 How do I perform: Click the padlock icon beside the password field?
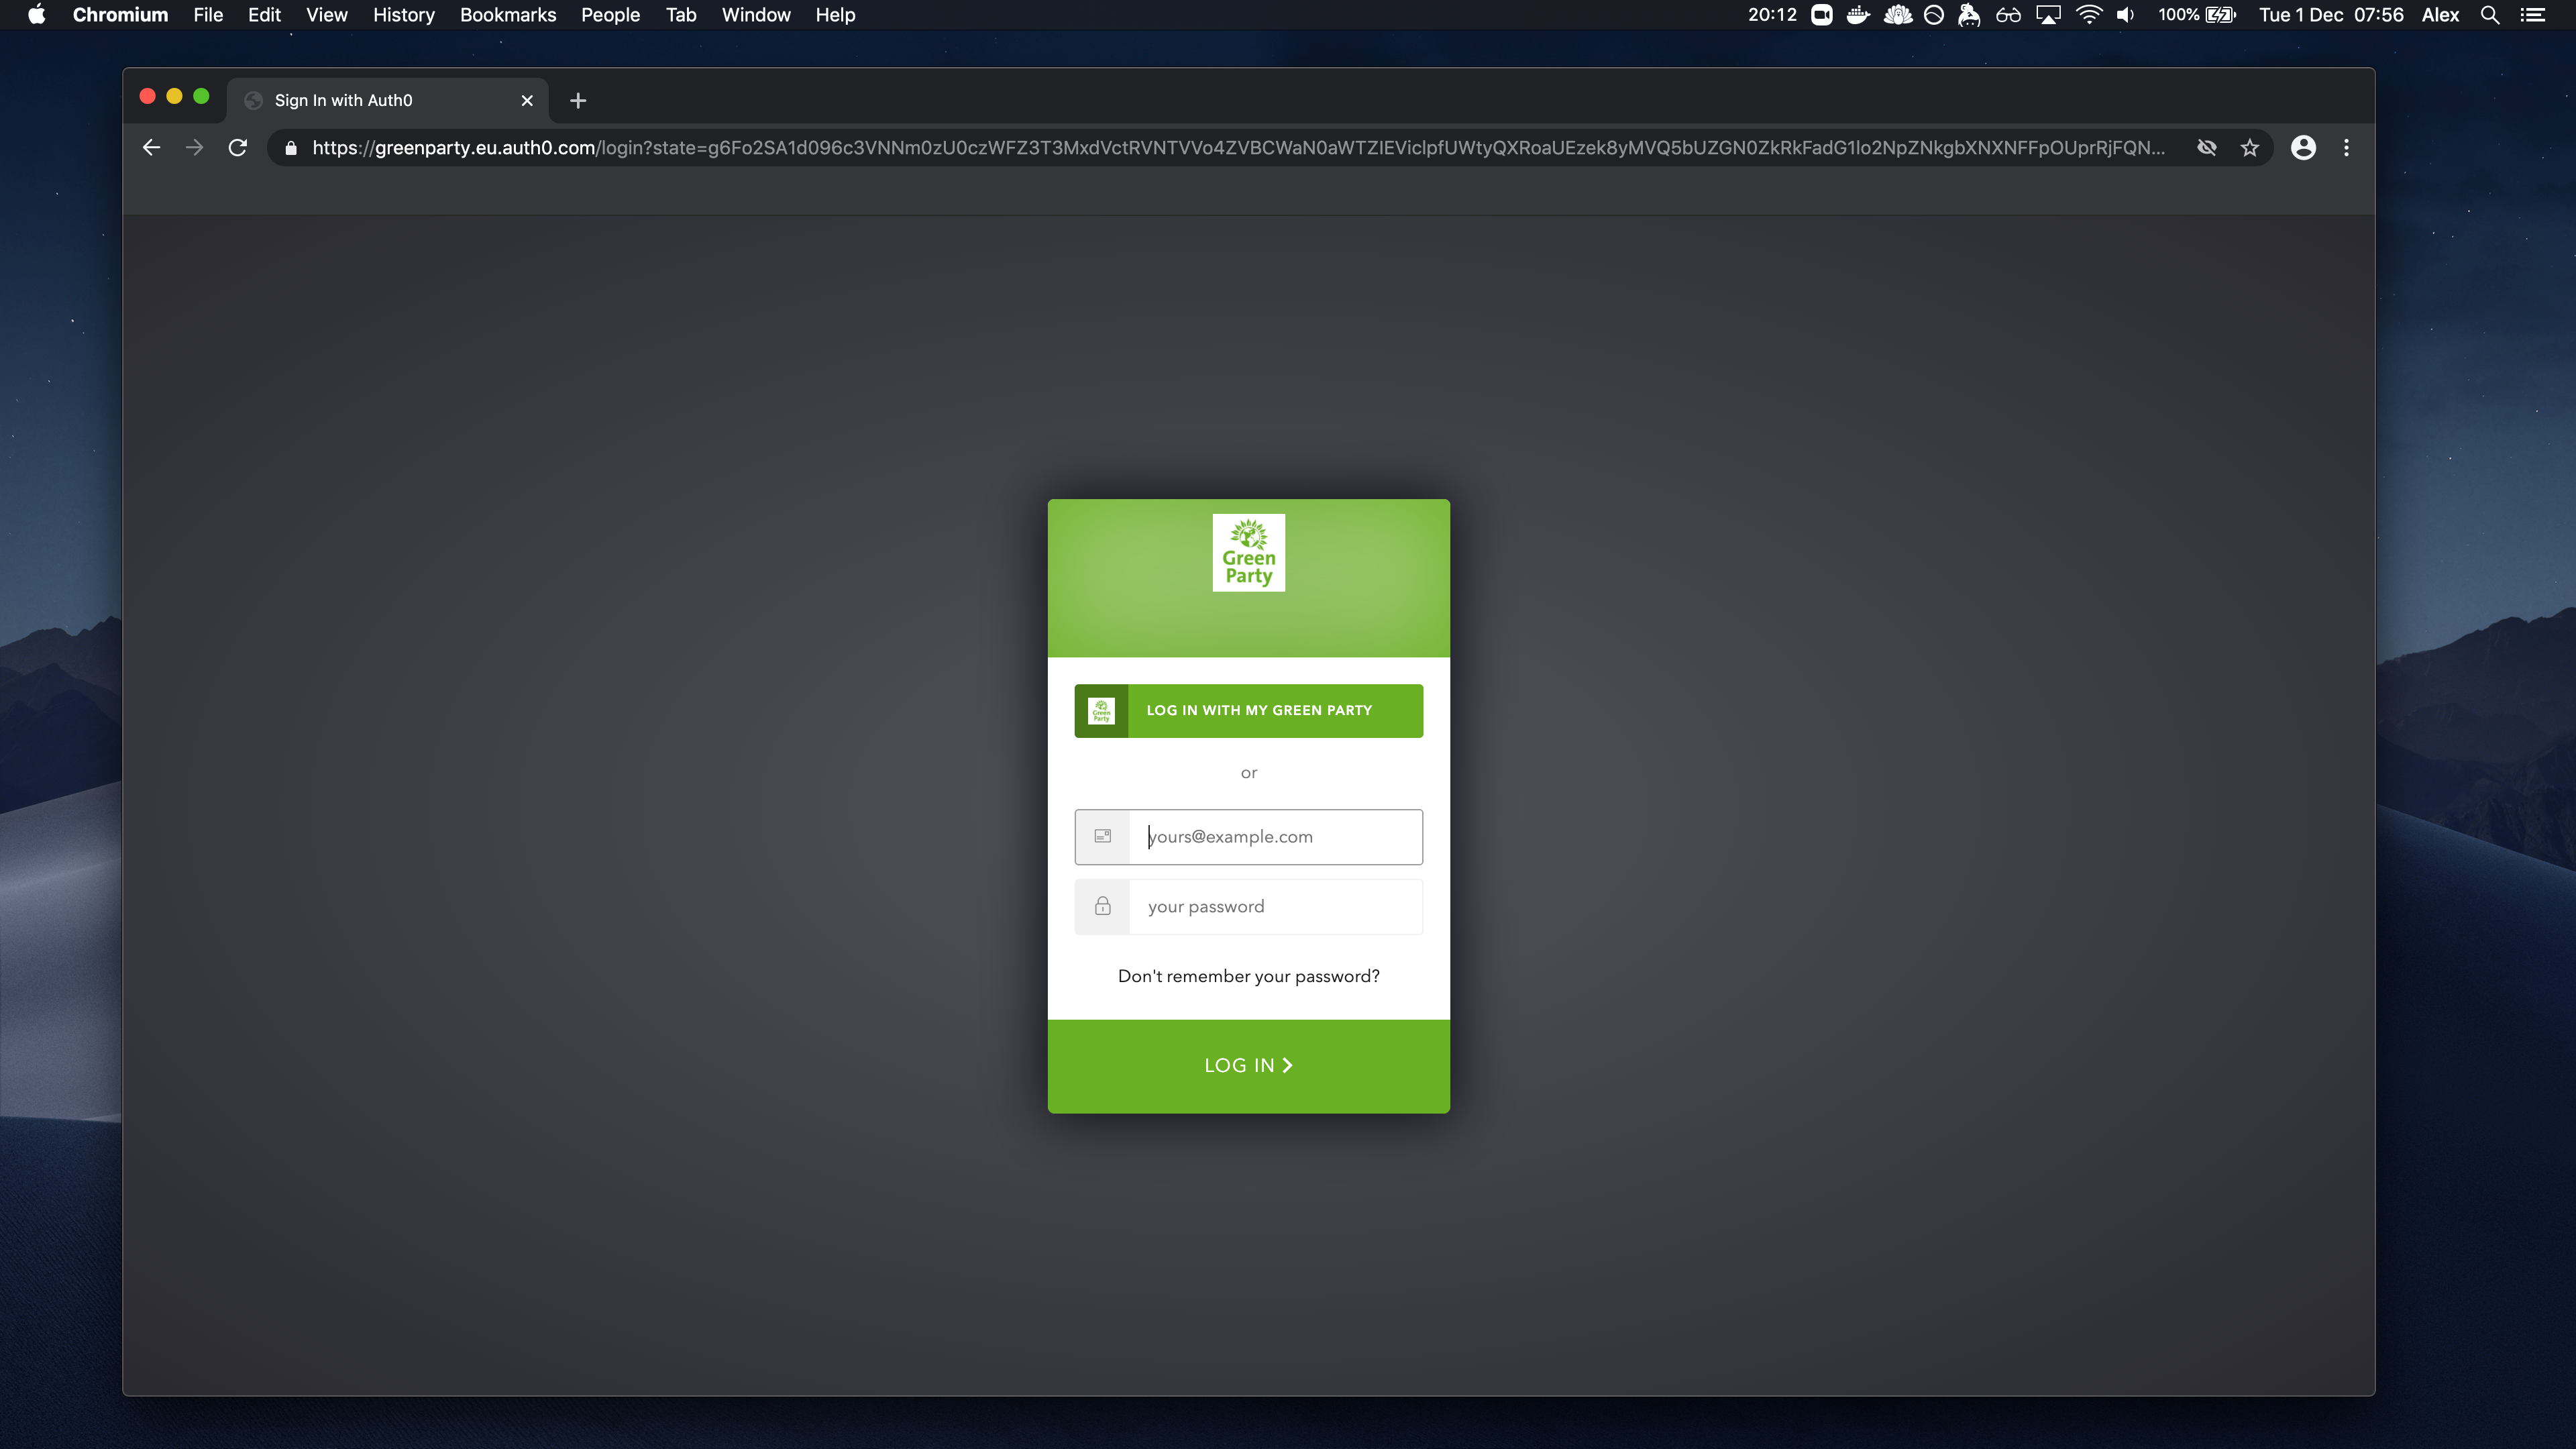[1102, 906]
